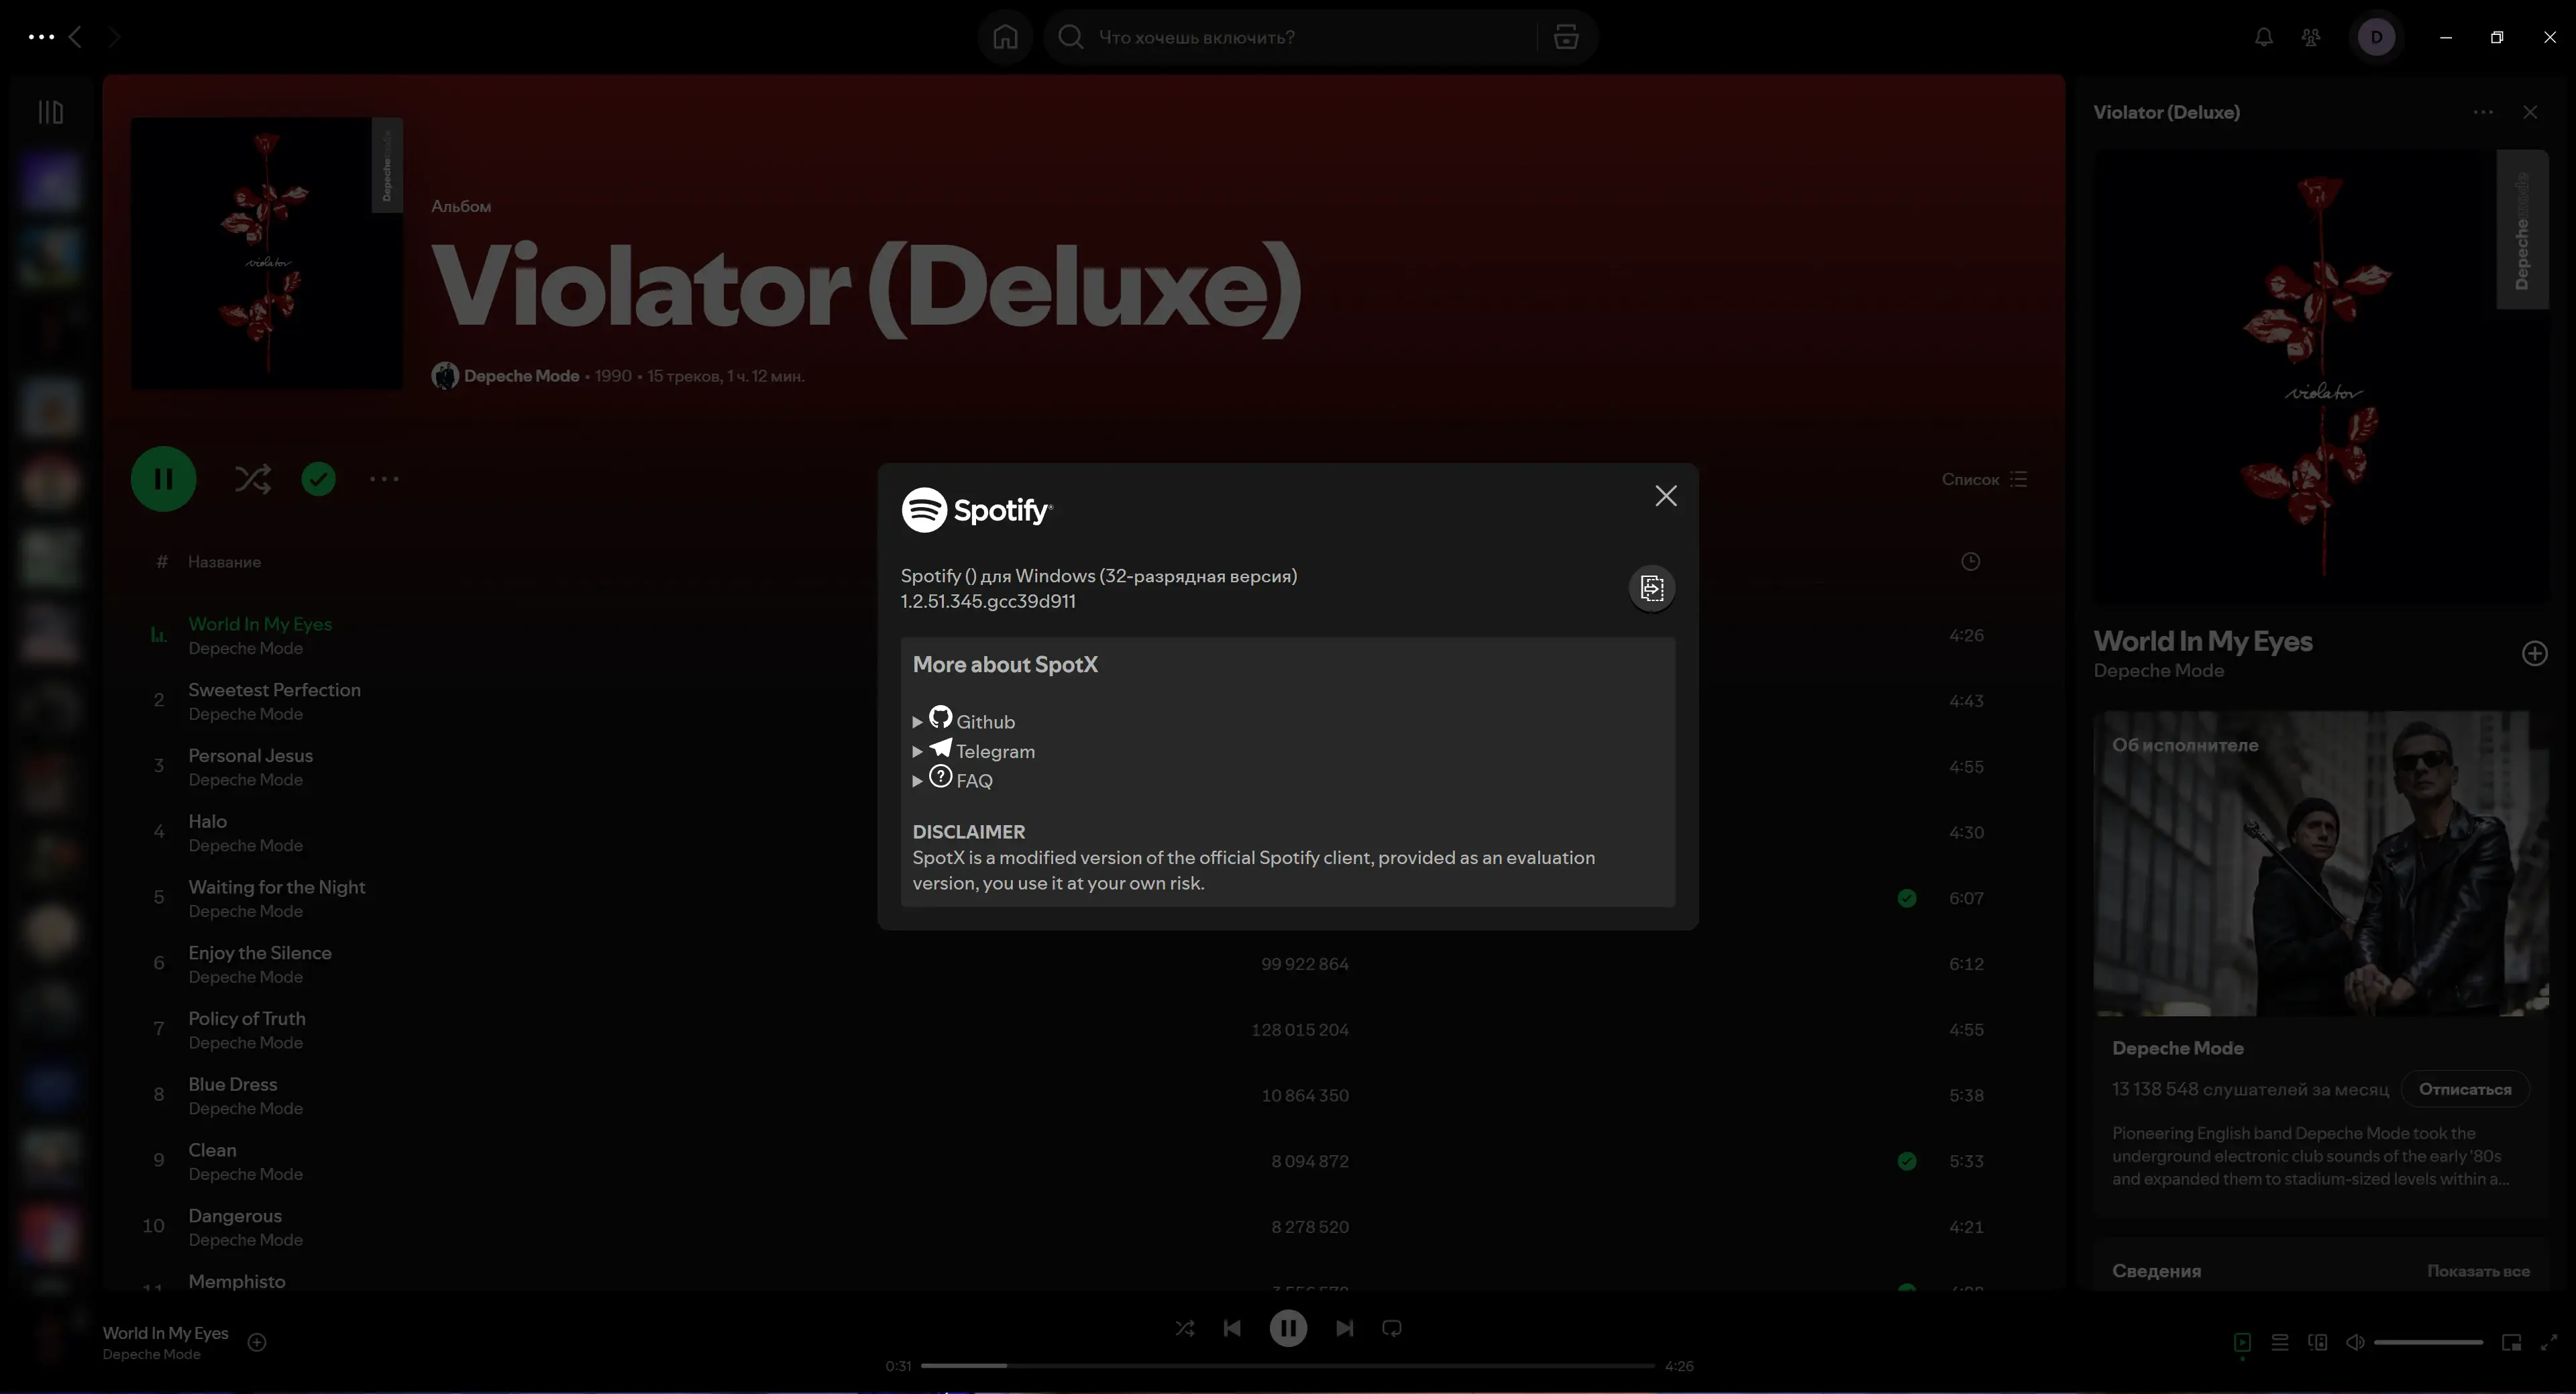Mute using the volume speaker icon
The width and height of the screenshot is (2576, 1394).
(x=2355, y=1342)
